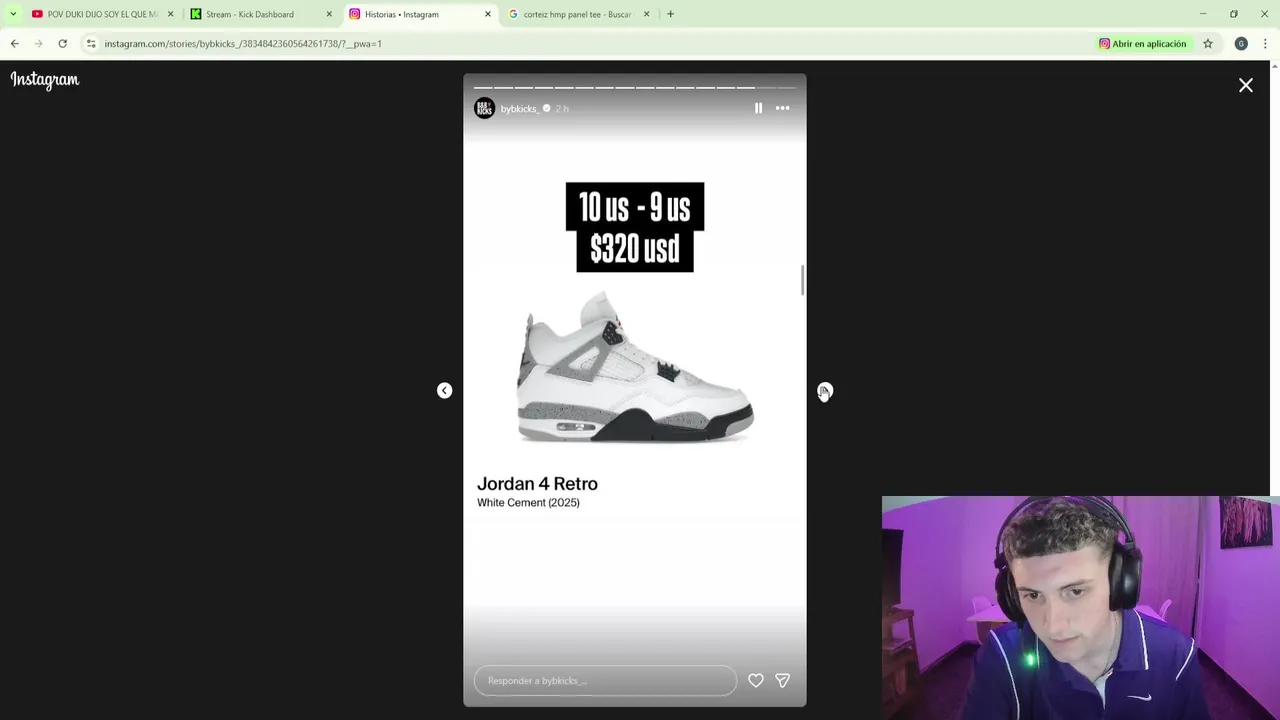Open the bybkicks_ profile avatar
This screenshot has width=1280, height=720.
pos(484,108)
